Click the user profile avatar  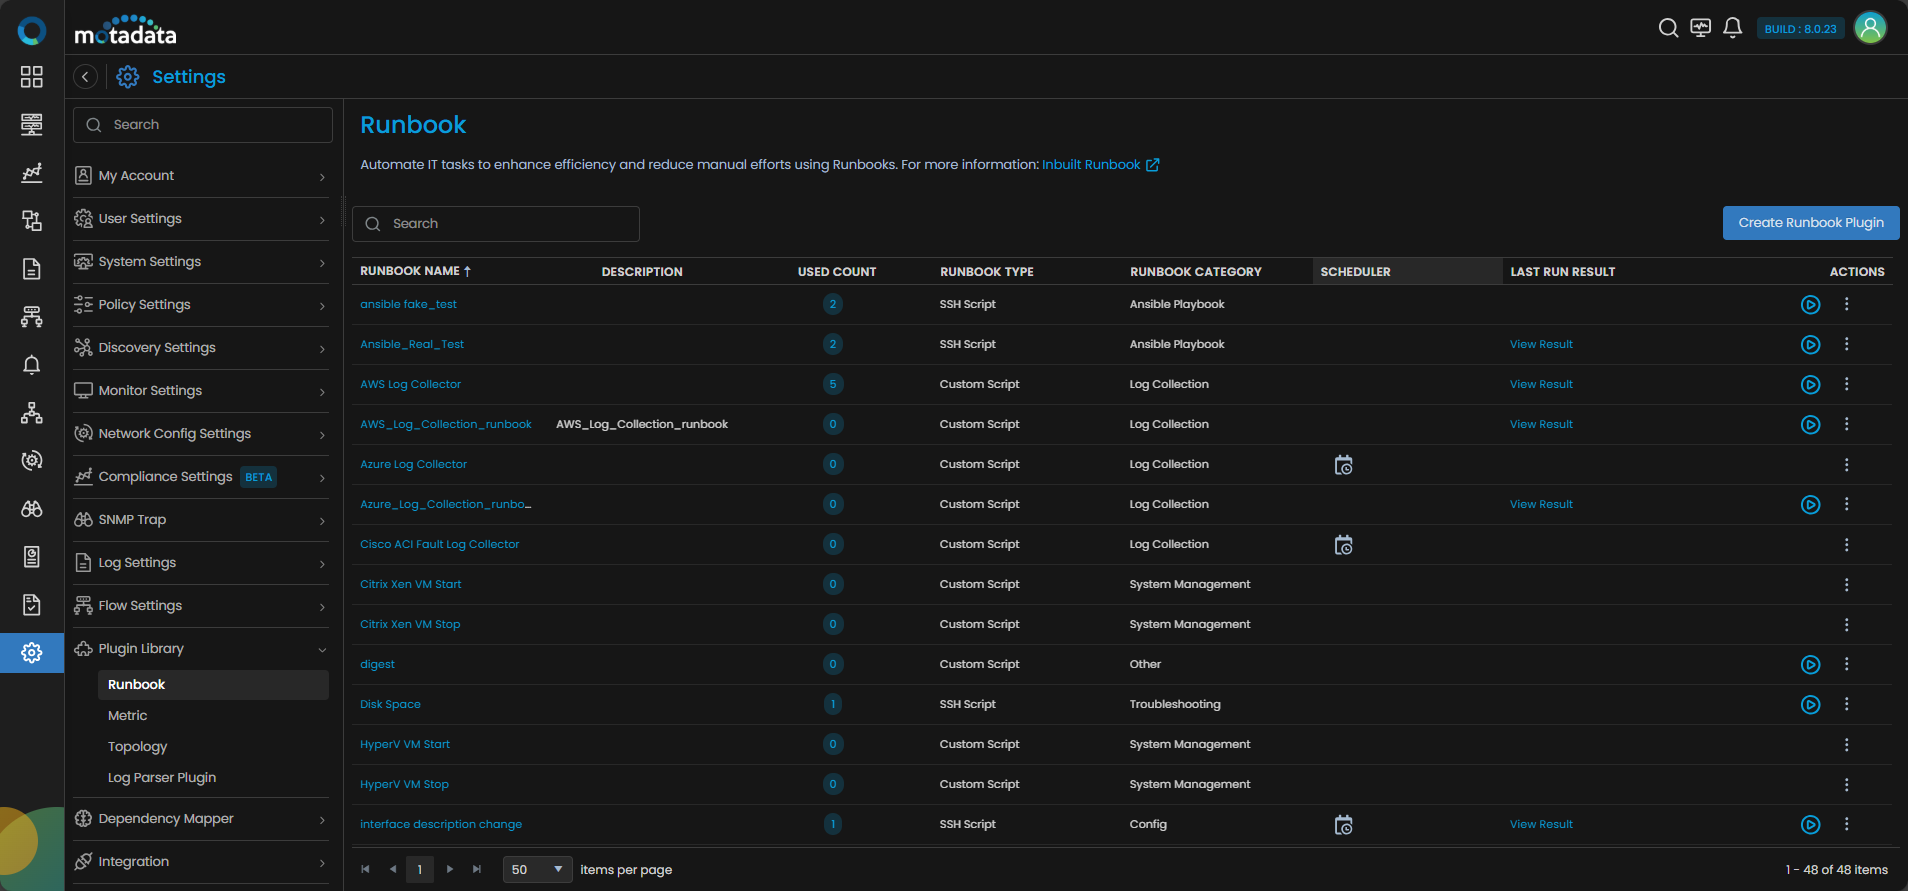coord(1869,28)
